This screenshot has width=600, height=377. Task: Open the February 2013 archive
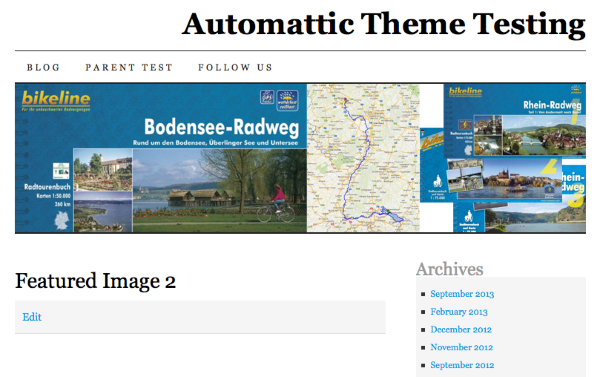pyautogui.click(x=459, y=312)
